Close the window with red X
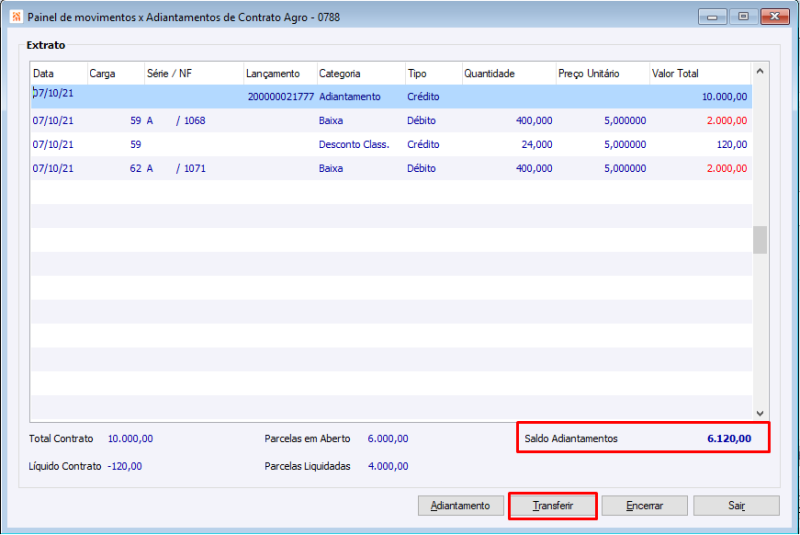Viewport: 800px width, 535px height. [774, 17]
